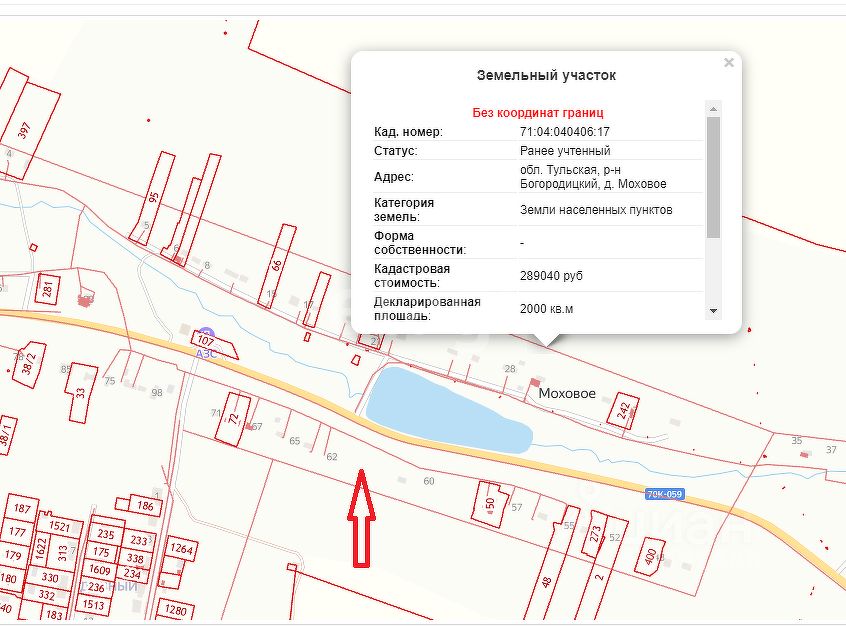Viewport: 846px width, 626px height.
Task: Click the 'Форма собственности:' label
Action: point(420,243)
